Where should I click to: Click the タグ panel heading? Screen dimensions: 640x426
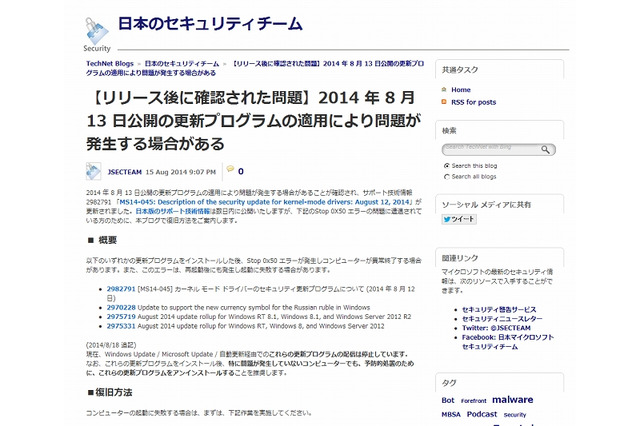point(449,383)
